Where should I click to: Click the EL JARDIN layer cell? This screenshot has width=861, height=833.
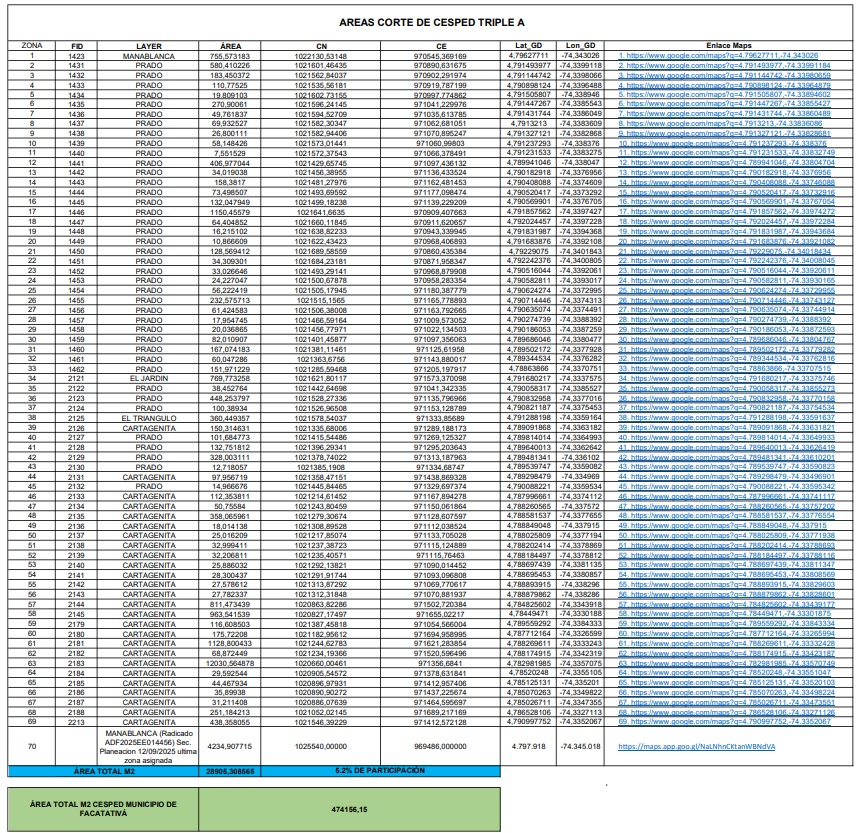click(149, 378)
